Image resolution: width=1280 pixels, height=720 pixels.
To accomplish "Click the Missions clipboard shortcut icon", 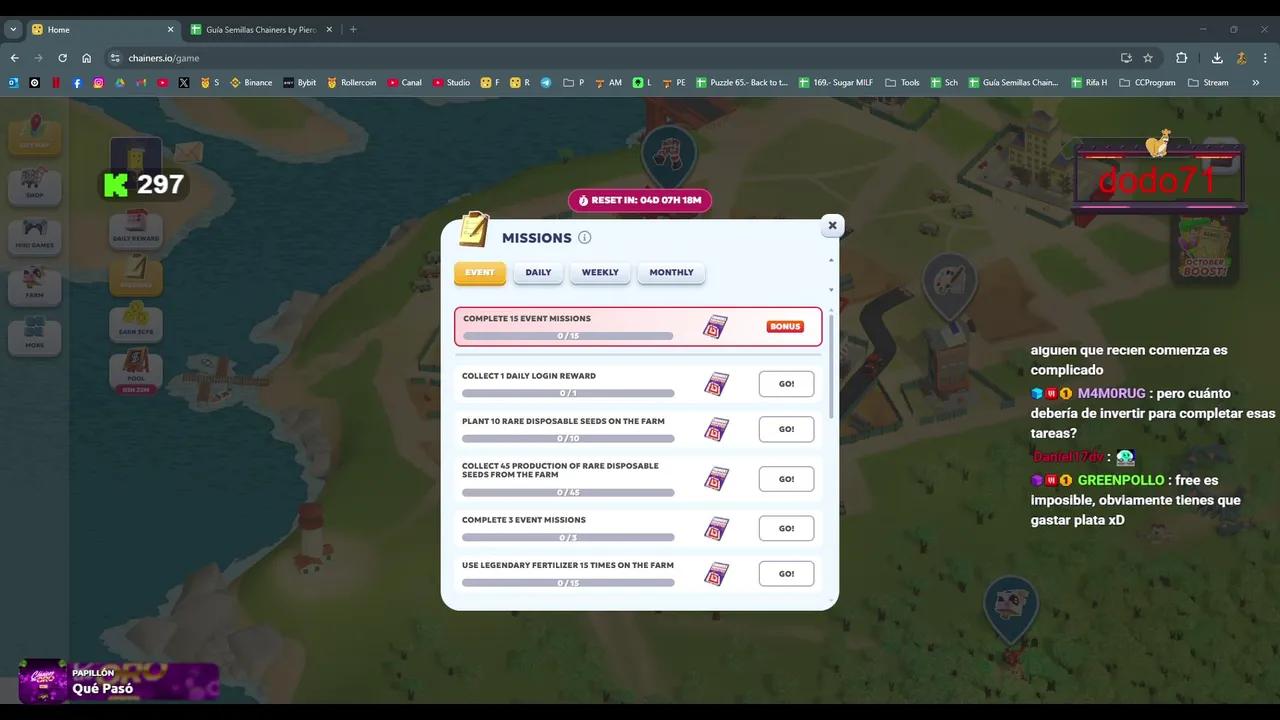I will coord(136,276).
